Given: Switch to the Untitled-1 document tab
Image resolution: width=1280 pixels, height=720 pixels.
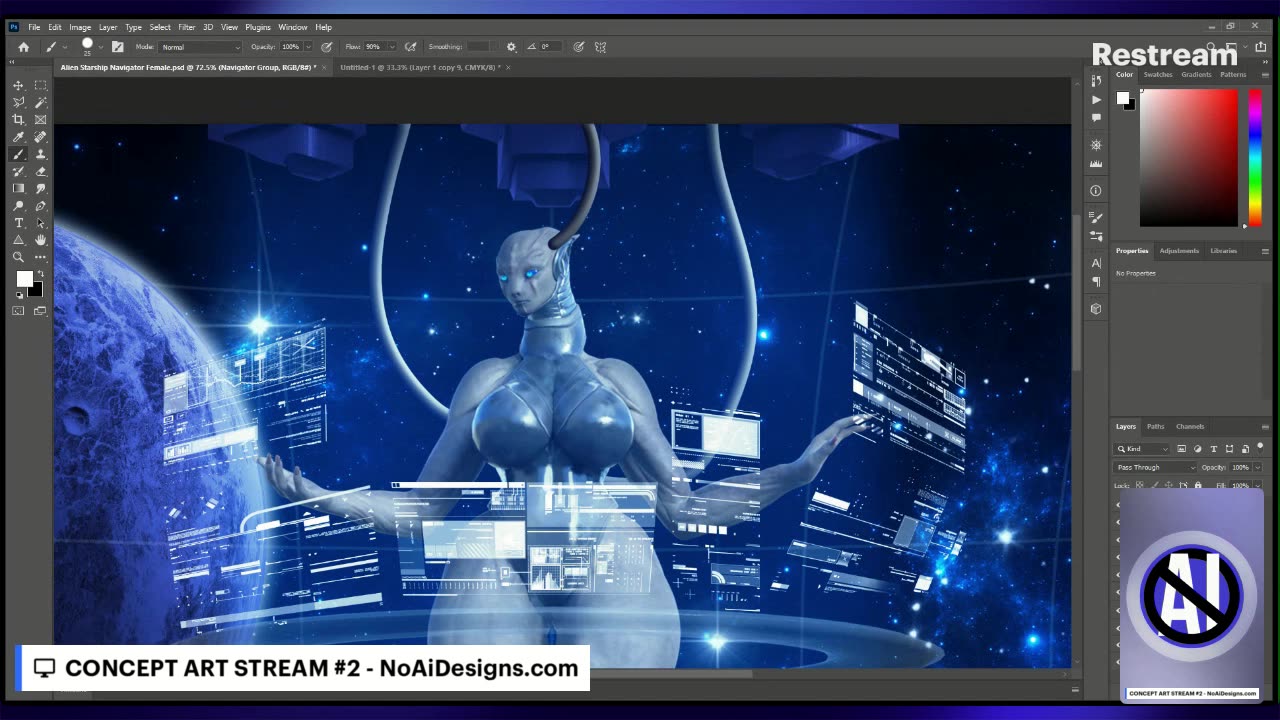Looking at the screenshot, I should click(x=420, y=67).
